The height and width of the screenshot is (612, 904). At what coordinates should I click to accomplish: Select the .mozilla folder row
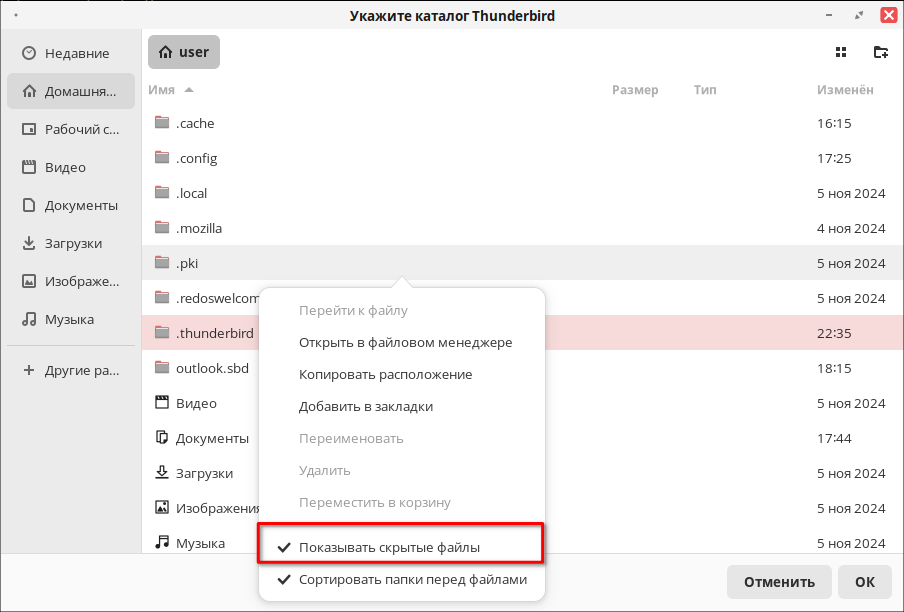pos(522,228)
